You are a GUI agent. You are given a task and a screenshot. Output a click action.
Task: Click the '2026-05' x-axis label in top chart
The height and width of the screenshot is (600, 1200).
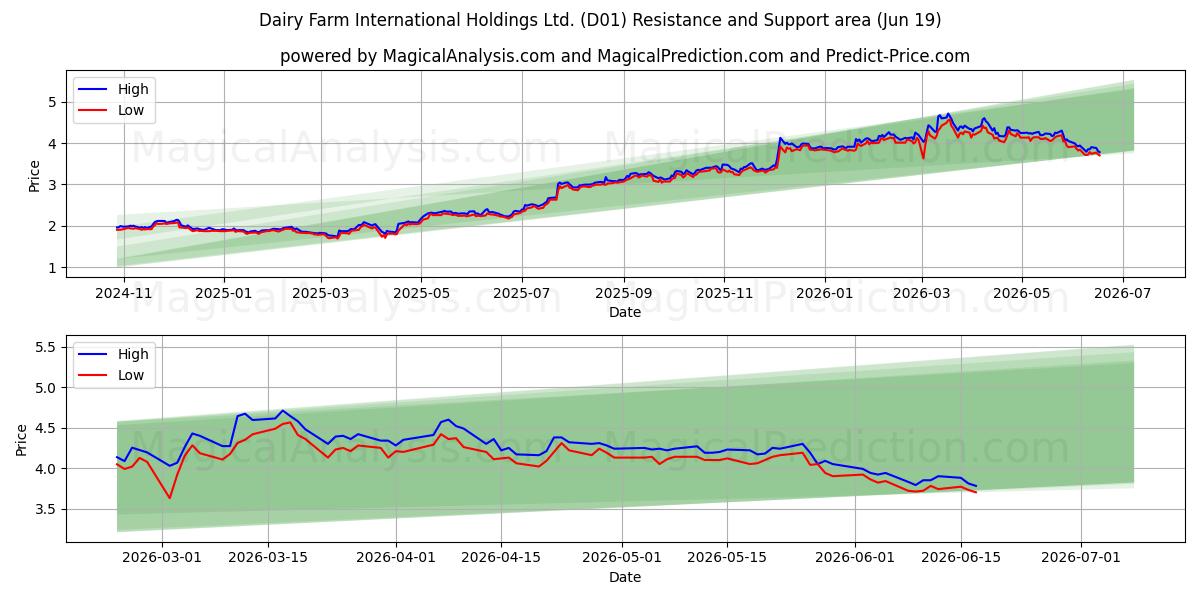[1021, 294]
